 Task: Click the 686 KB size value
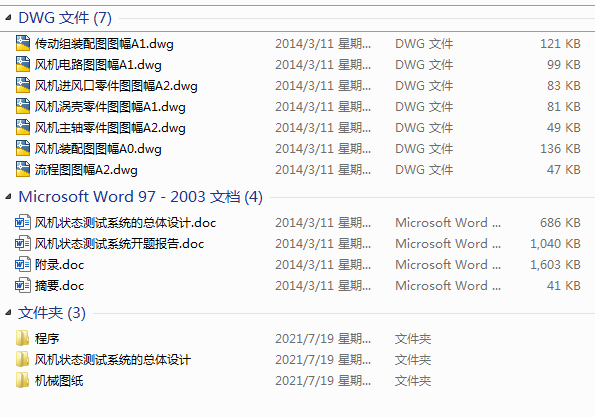tap(560, 223)
